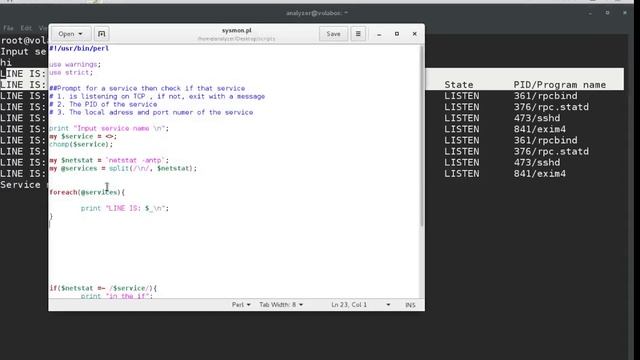Click the print 'in the if' line
This screenshot has width=640, height=360.
(x=117, y=296)
